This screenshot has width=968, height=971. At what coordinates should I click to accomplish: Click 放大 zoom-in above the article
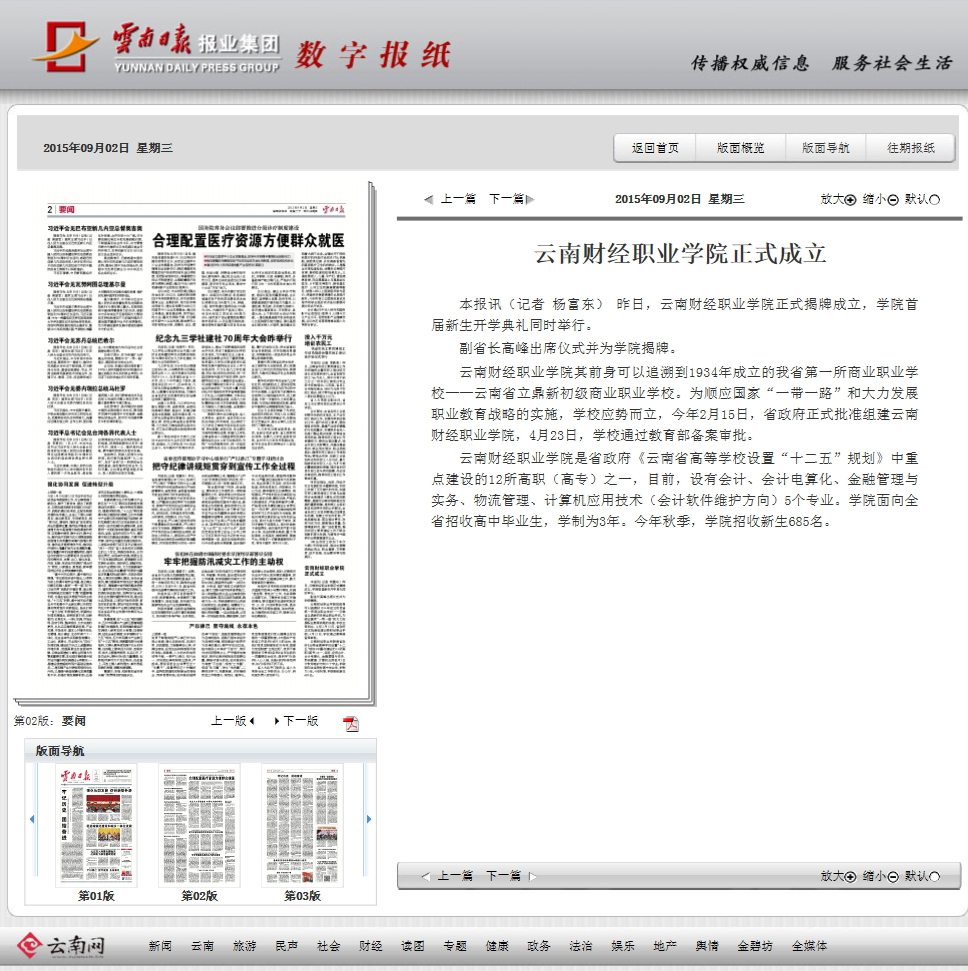(838, 199)
